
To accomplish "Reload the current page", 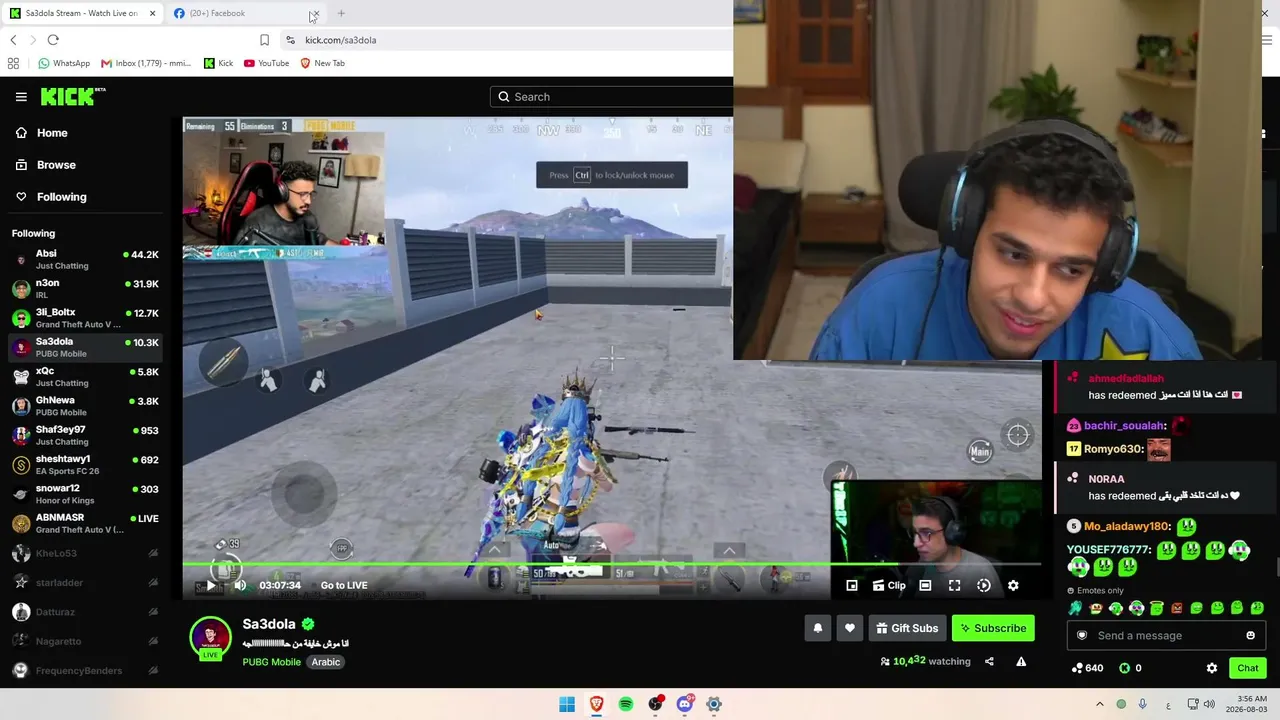I will pos(53,40).
